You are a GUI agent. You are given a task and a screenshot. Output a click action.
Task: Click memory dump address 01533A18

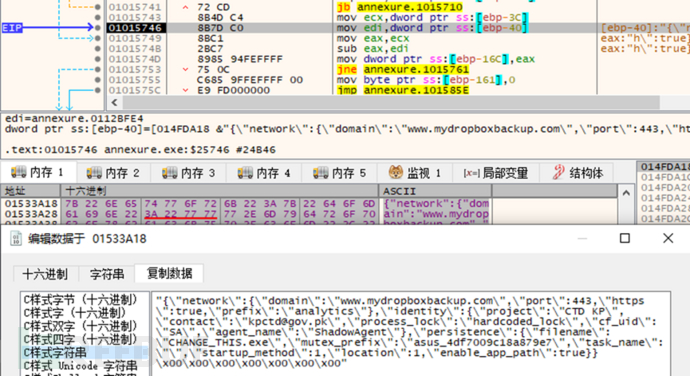(x=31, y=204)
